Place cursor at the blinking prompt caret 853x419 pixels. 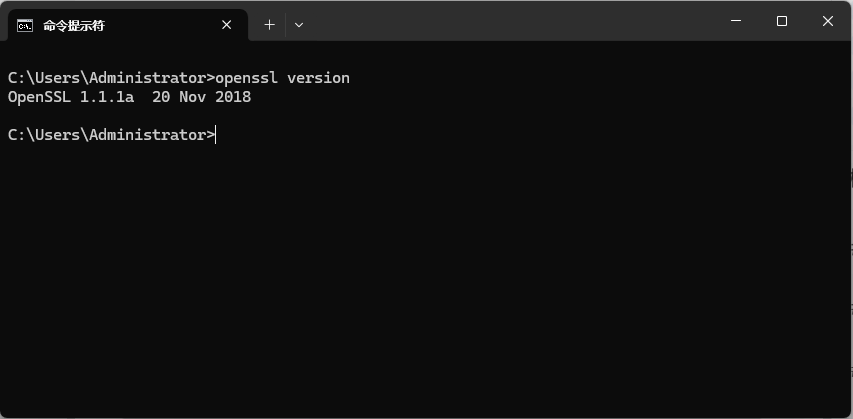click(x=216, y=134)
